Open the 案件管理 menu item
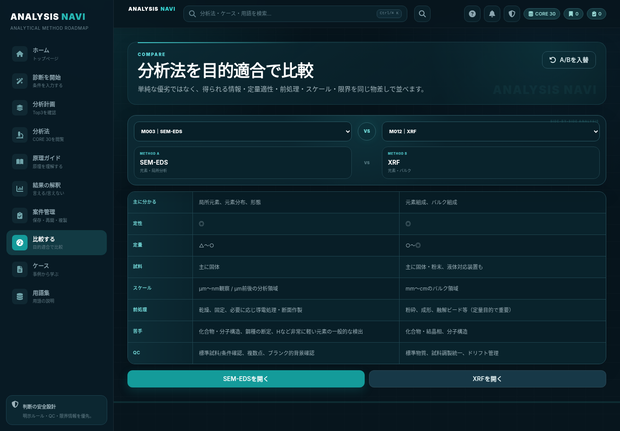The height and width of the screenshot is (431, 620). point(57,216)
